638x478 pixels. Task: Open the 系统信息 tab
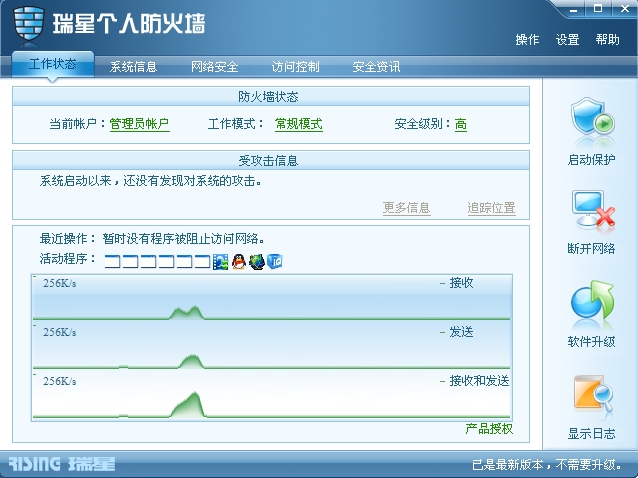(133, 67)
